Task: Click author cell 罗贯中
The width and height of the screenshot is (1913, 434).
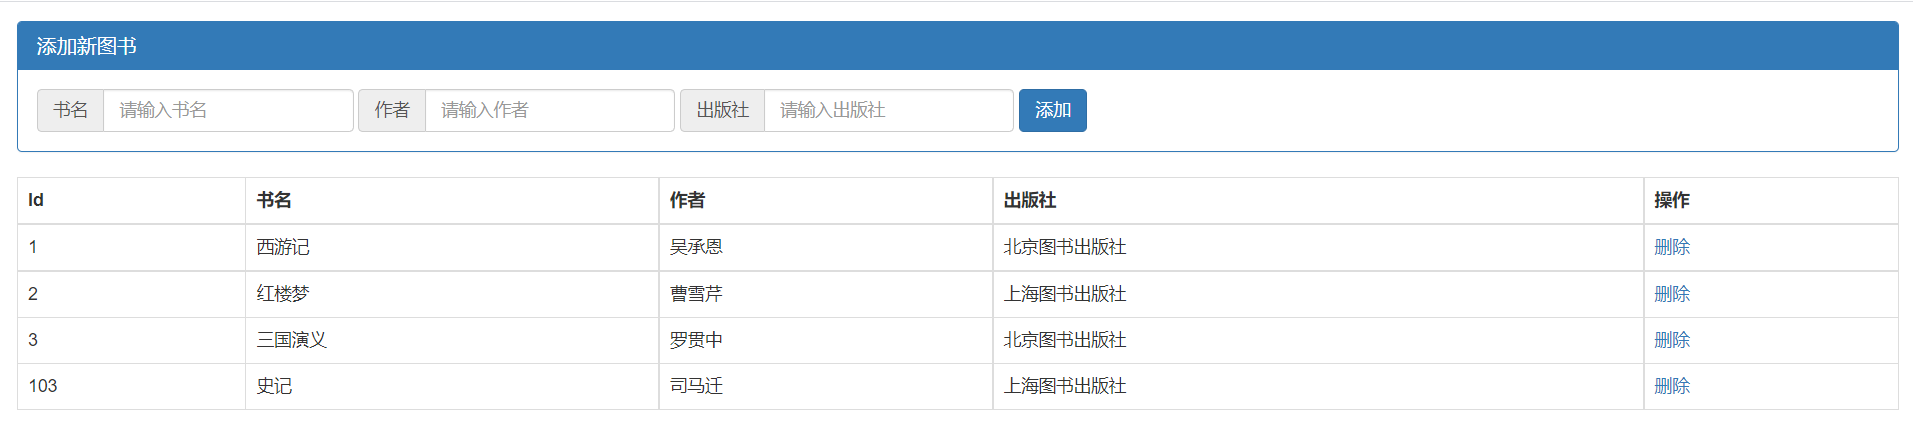Action: (826, 340)
